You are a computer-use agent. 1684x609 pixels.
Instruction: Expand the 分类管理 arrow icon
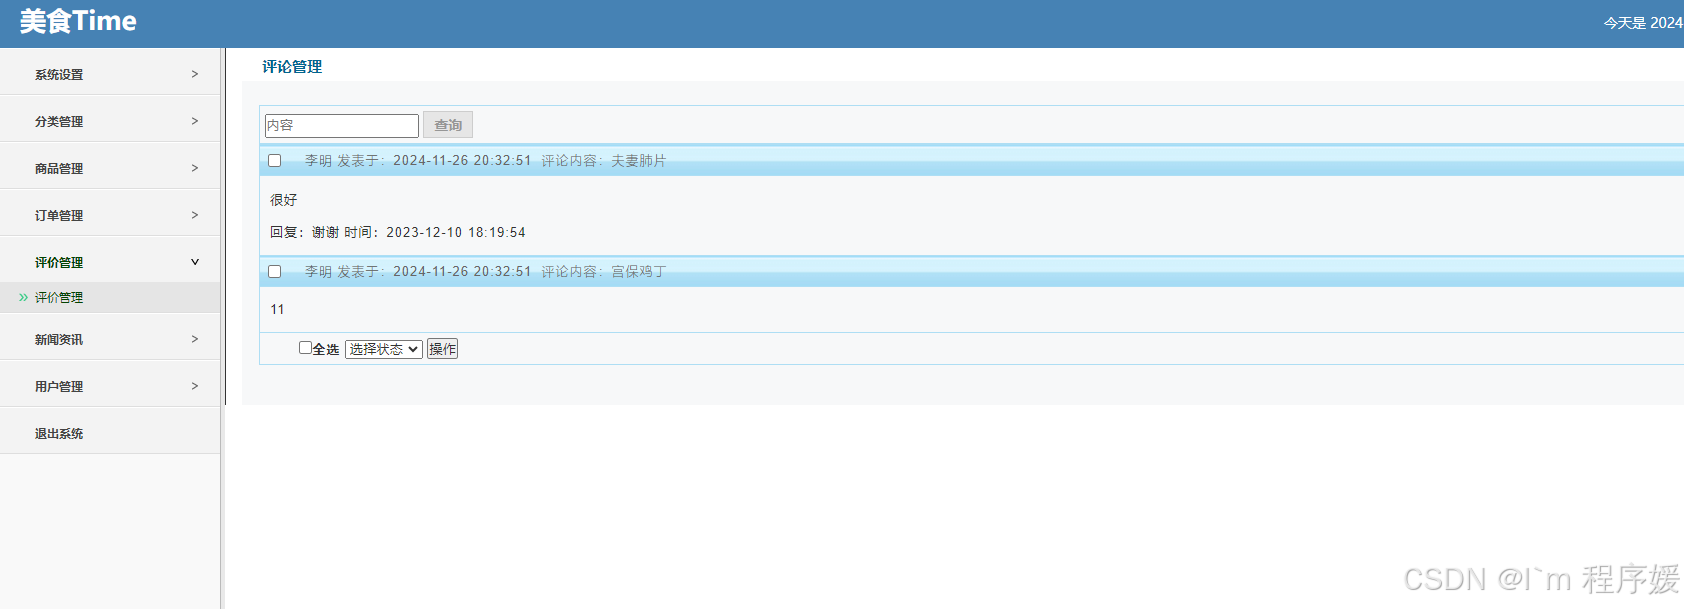[x=195, y=121]
